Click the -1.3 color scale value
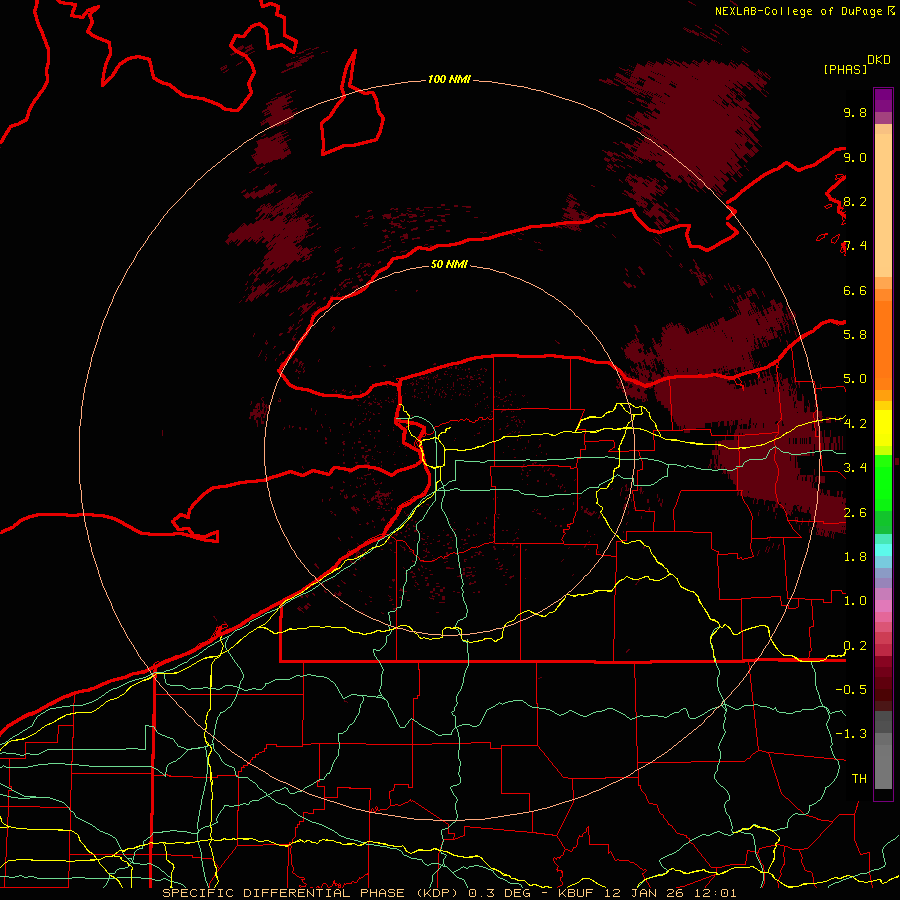900x900 pixels. [851, 734]
